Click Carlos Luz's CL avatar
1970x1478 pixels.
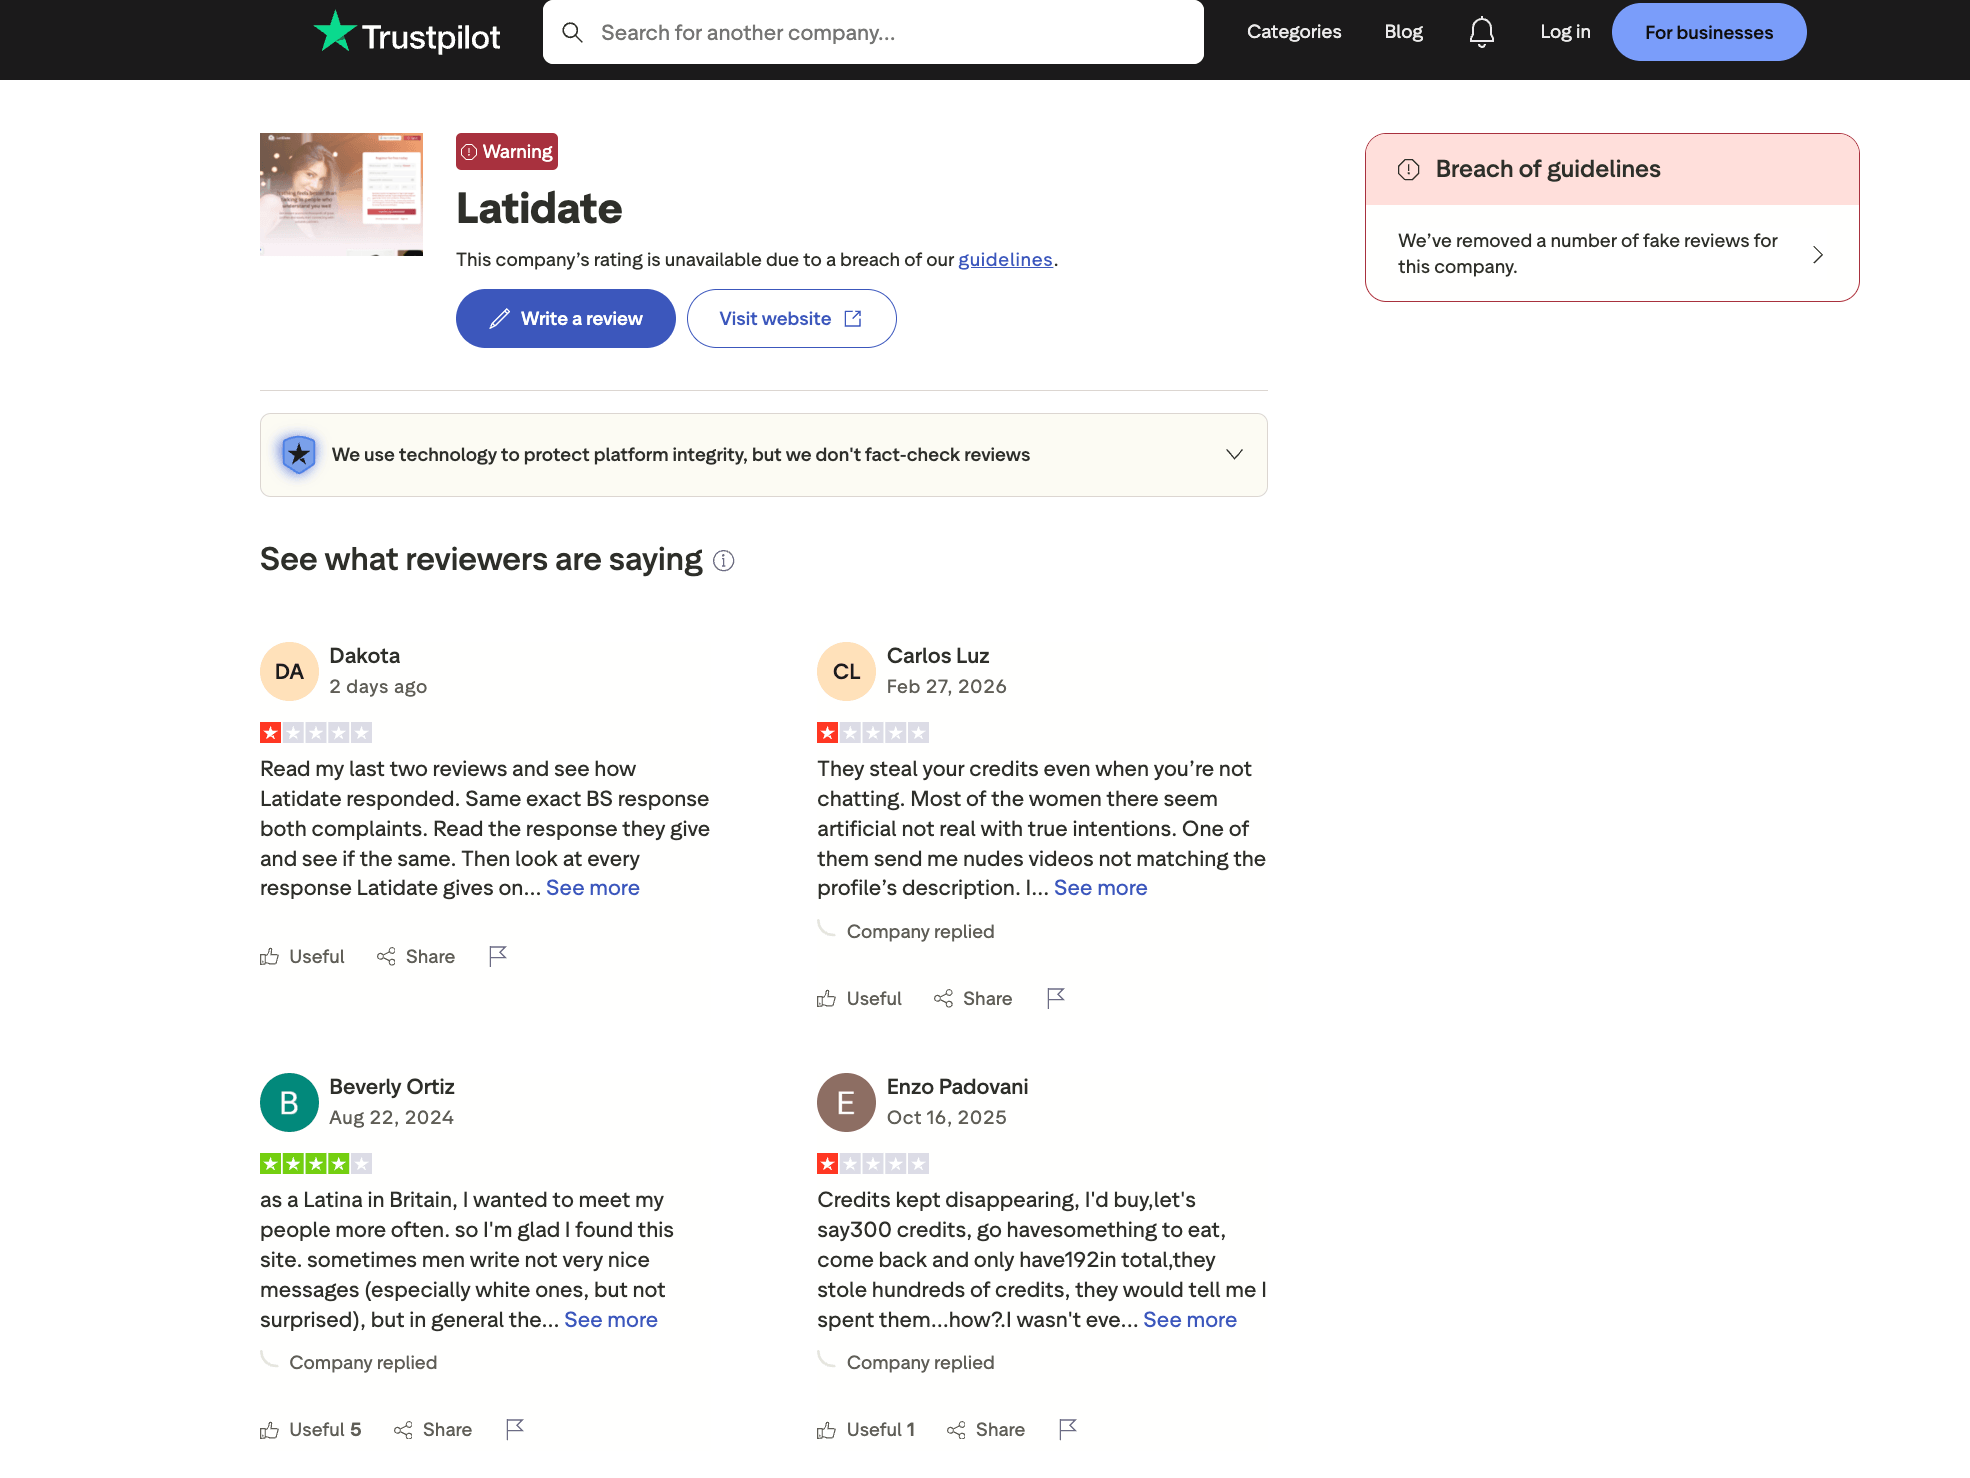point(846,671)
